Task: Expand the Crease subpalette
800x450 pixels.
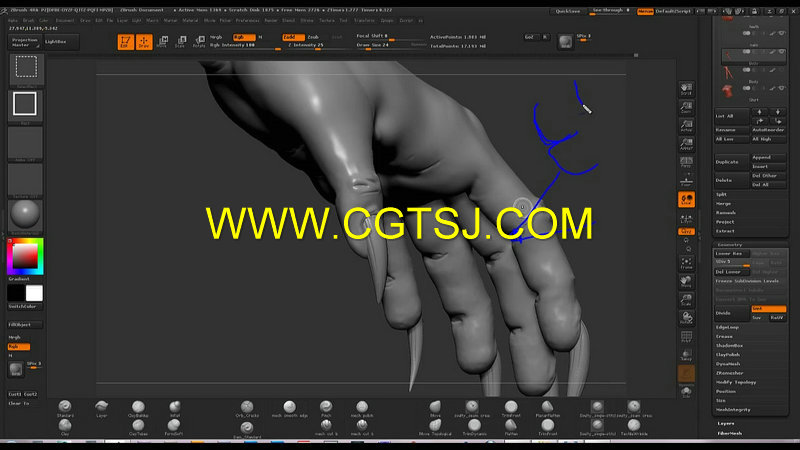Action: (x=724, y=337)
